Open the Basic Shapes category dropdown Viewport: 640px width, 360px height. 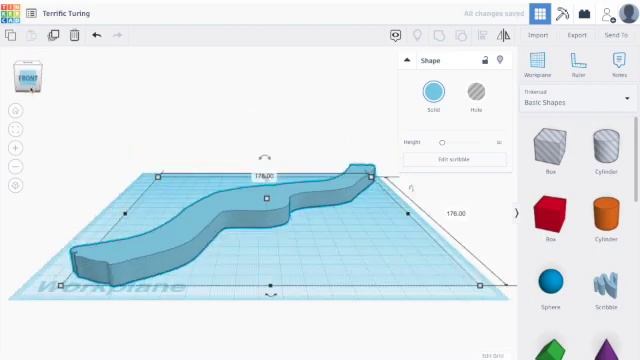pos(578,98)
